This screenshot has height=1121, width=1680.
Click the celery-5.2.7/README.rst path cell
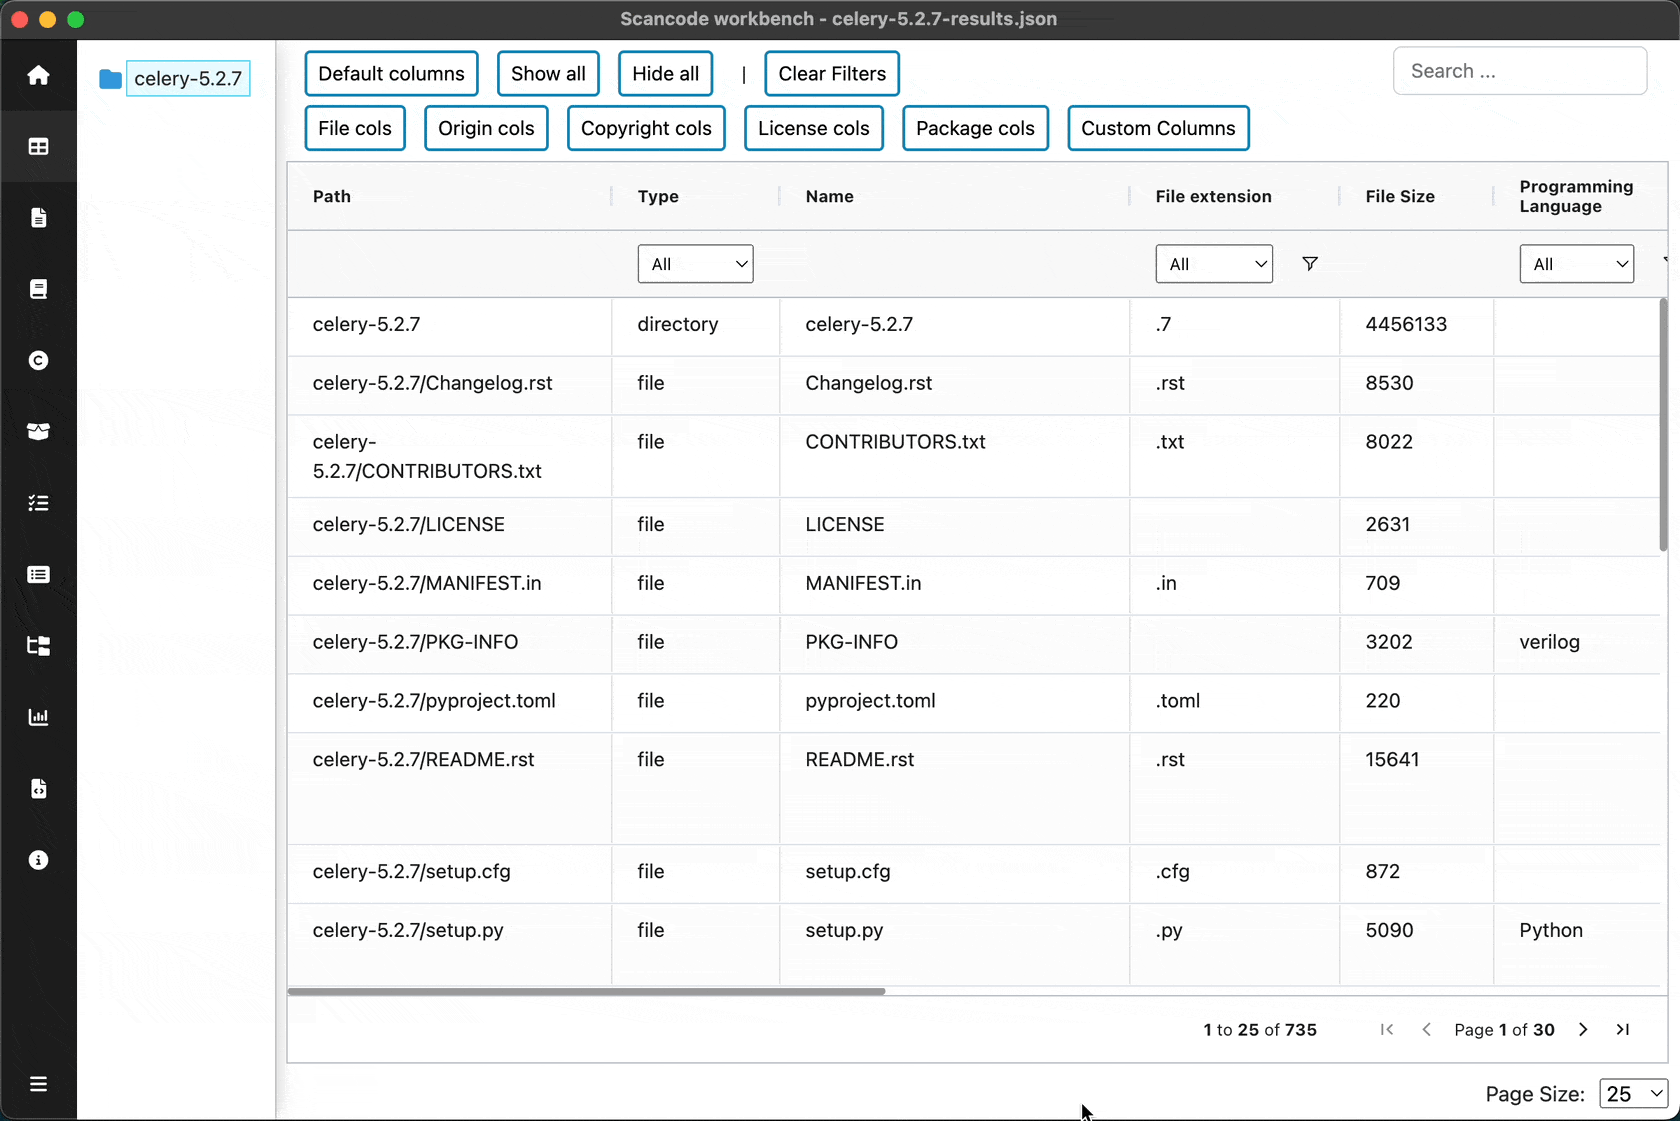coord(449,789)
